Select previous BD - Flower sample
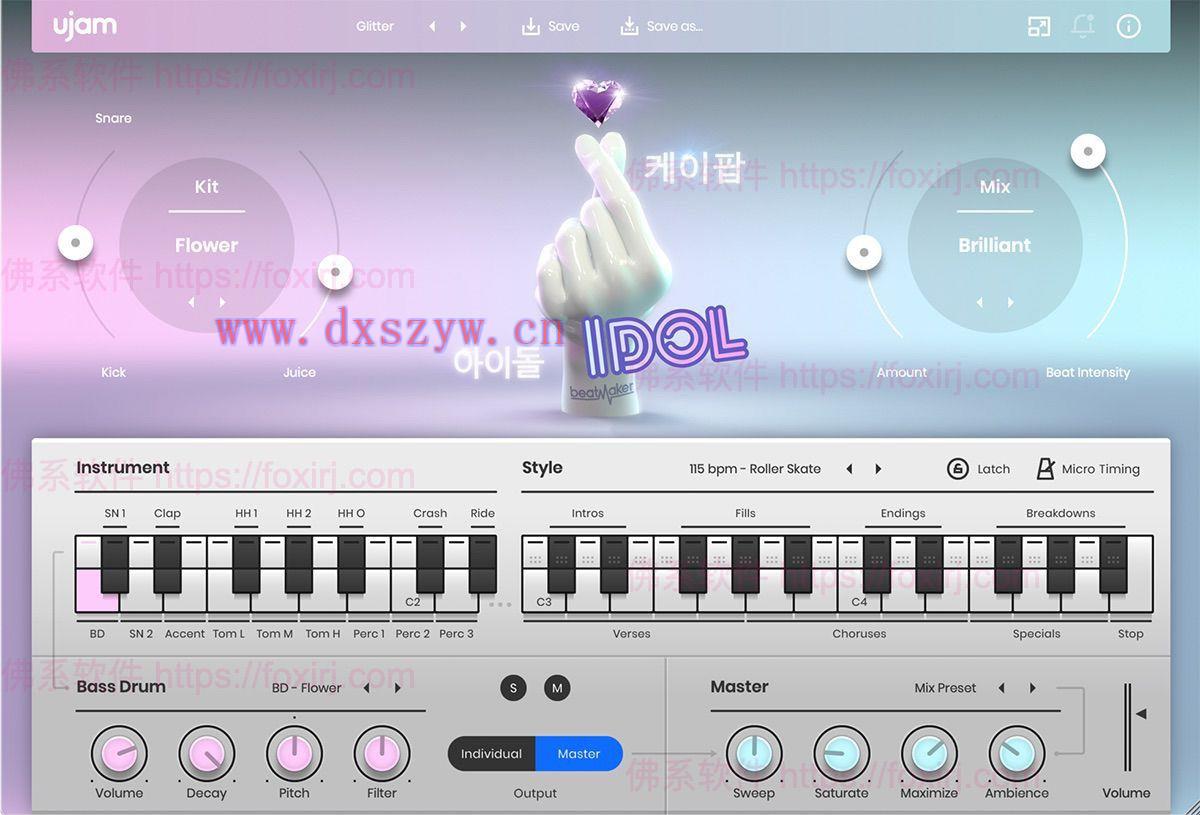The image size is (1200, 815). [x=366, y=688]
